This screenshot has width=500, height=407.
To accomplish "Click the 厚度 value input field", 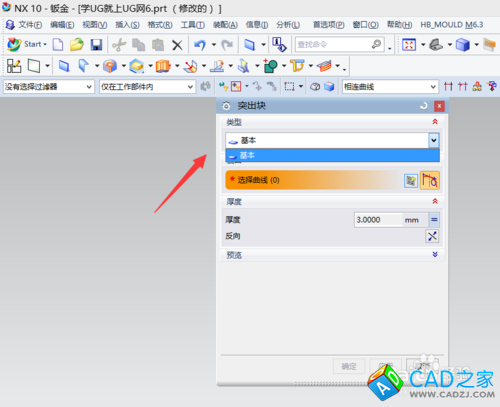I will 378,220.
